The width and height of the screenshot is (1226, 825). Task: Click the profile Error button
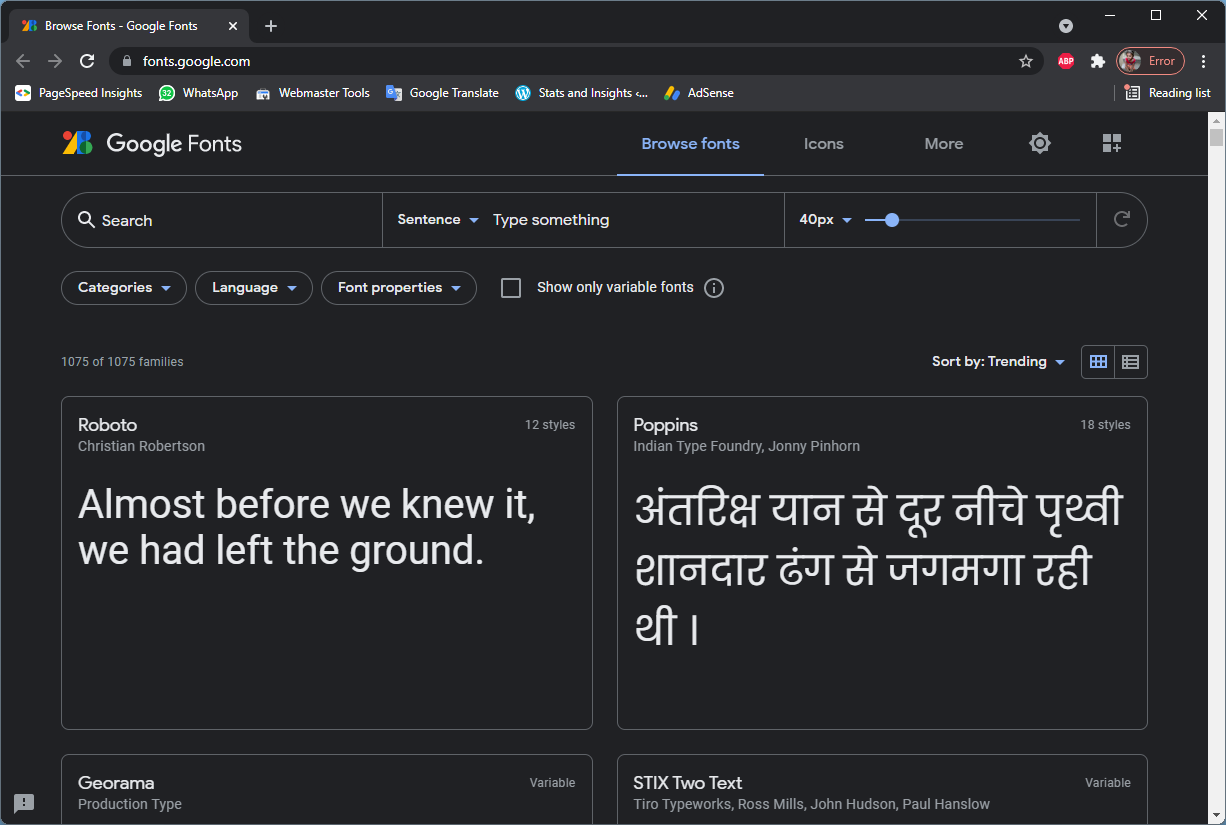pyautogui.click(x=1151, y=61)
